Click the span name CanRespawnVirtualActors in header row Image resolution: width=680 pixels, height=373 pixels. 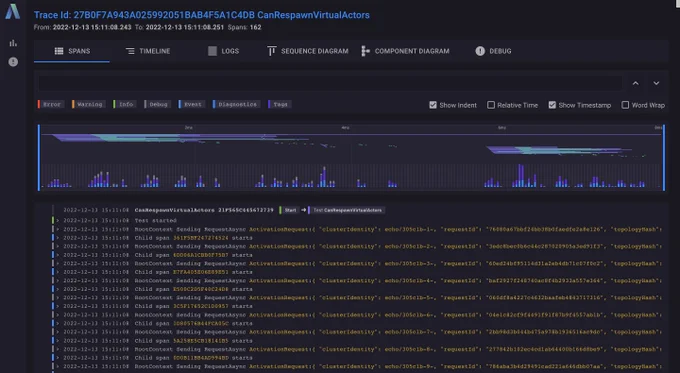[x=174, y=210]
